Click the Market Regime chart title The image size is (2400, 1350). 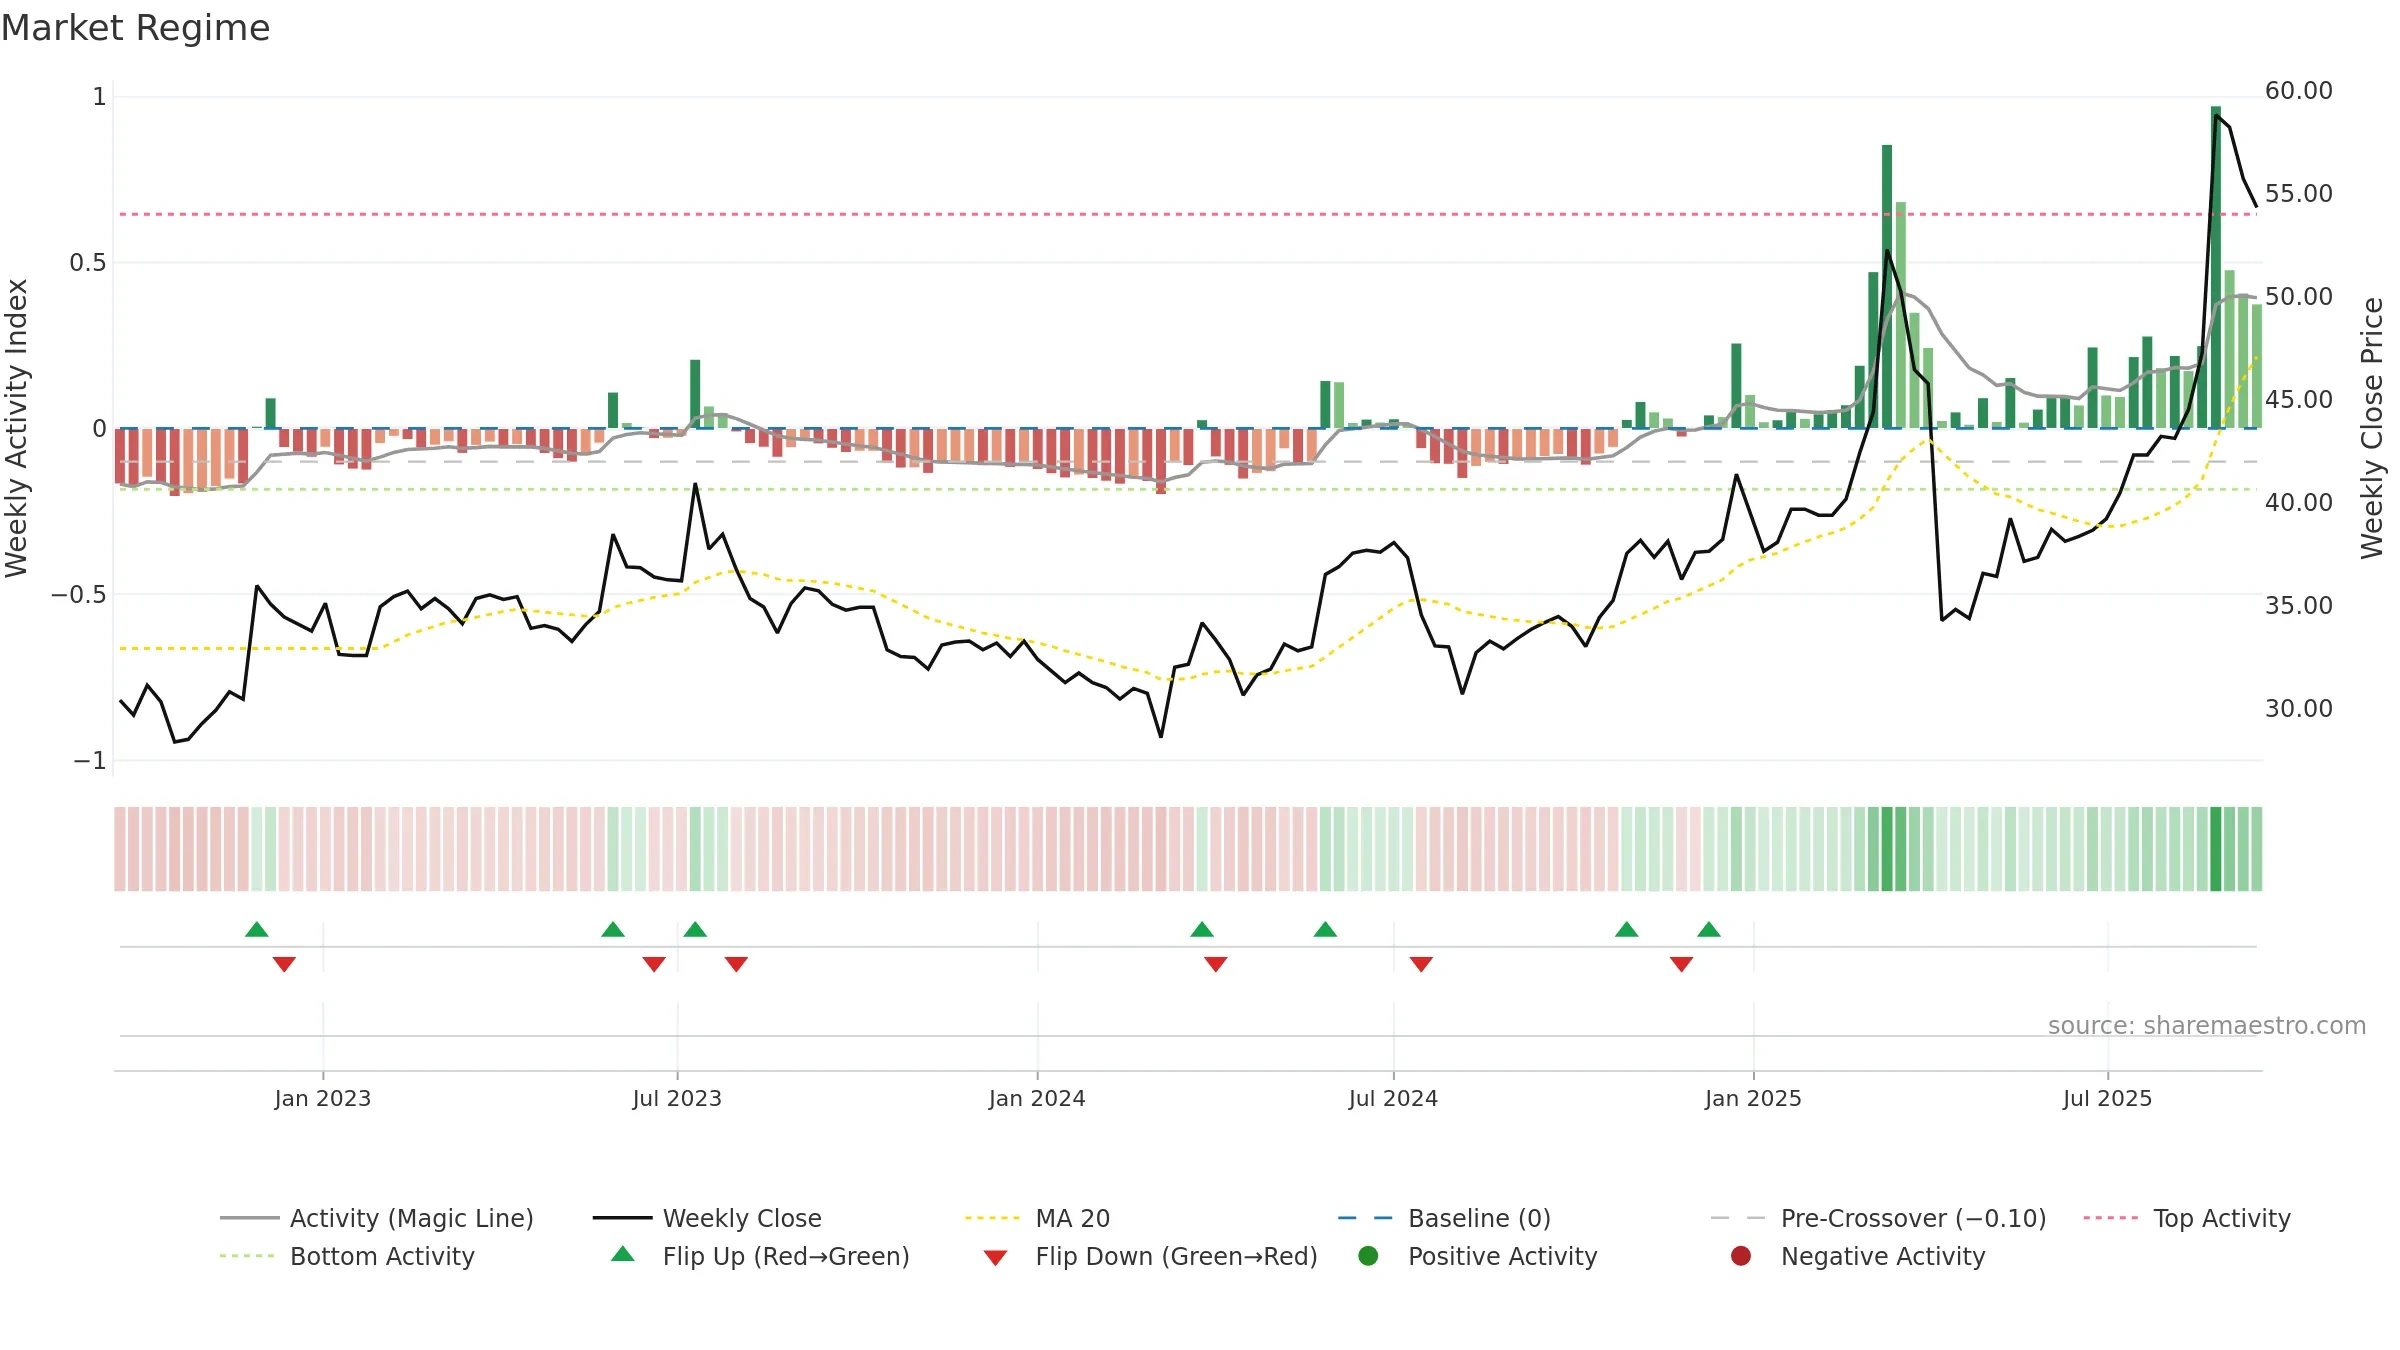pyautogui.click(x=135, y=28)
